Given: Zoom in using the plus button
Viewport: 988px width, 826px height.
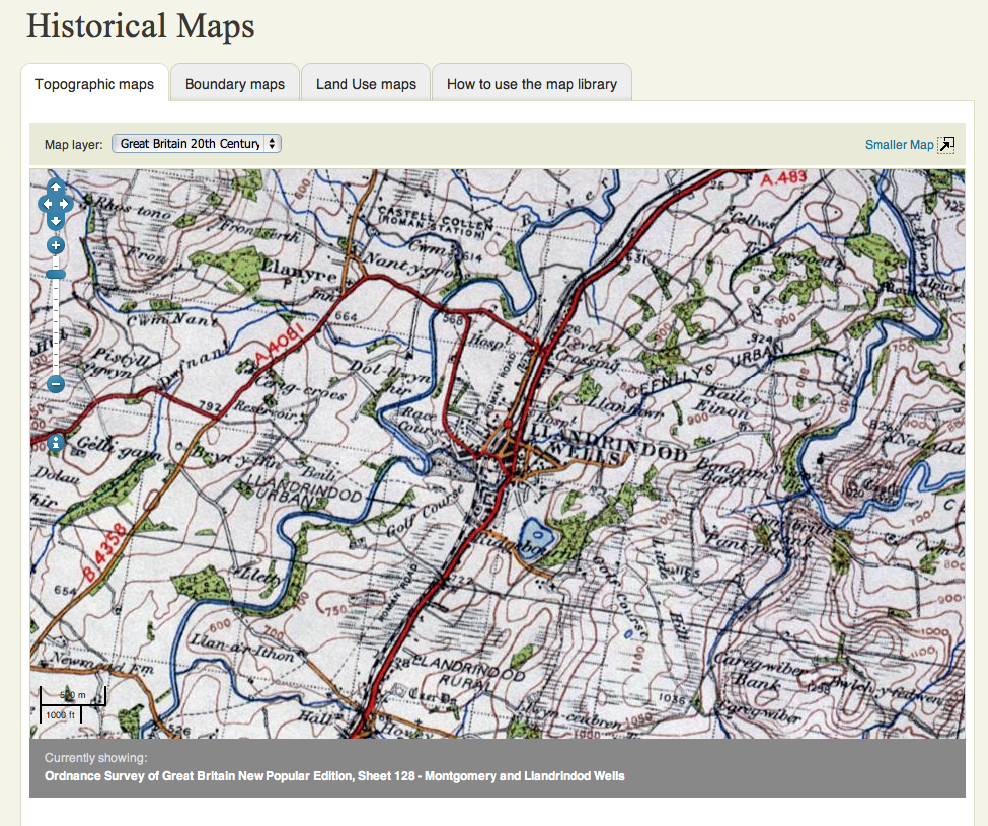Looking at the screenshot, I should point(56,245).
